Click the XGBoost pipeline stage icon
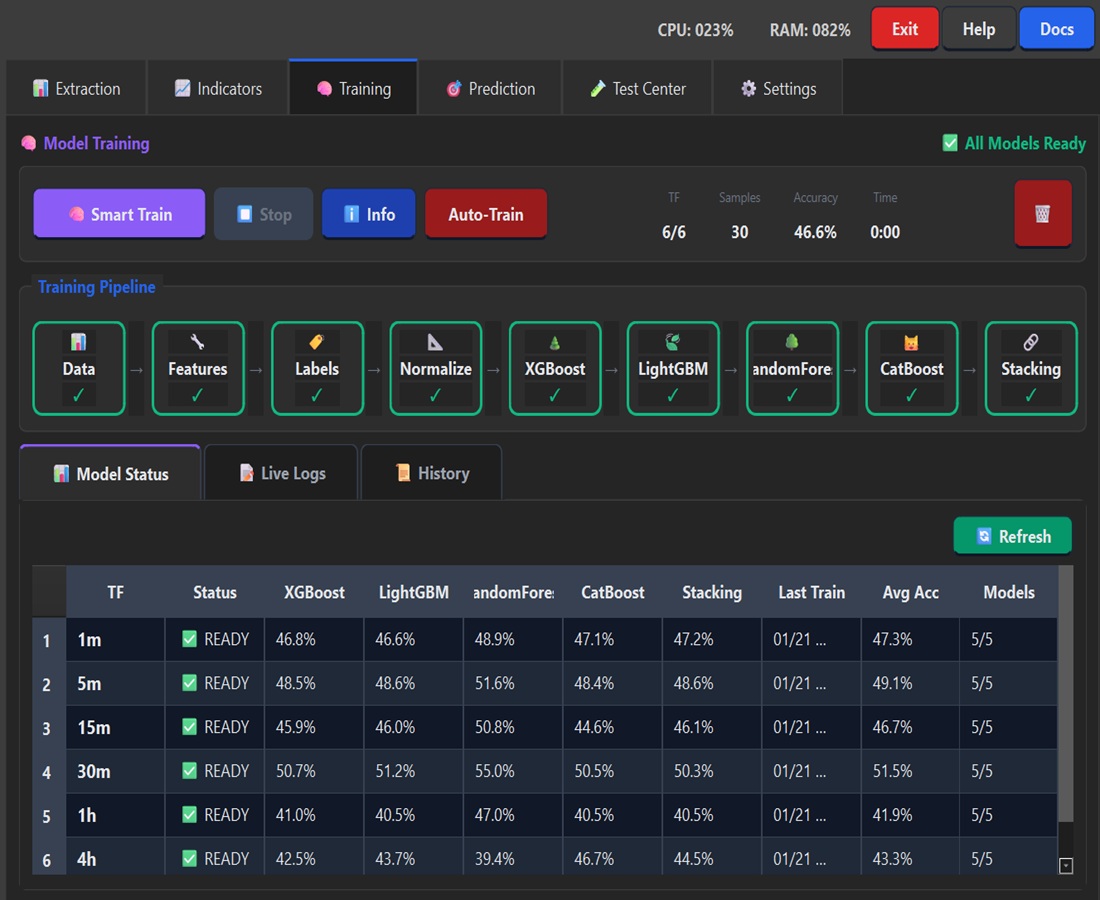Image resolution: width=1100 pixels, height=900 pixels. coord(555,343)
